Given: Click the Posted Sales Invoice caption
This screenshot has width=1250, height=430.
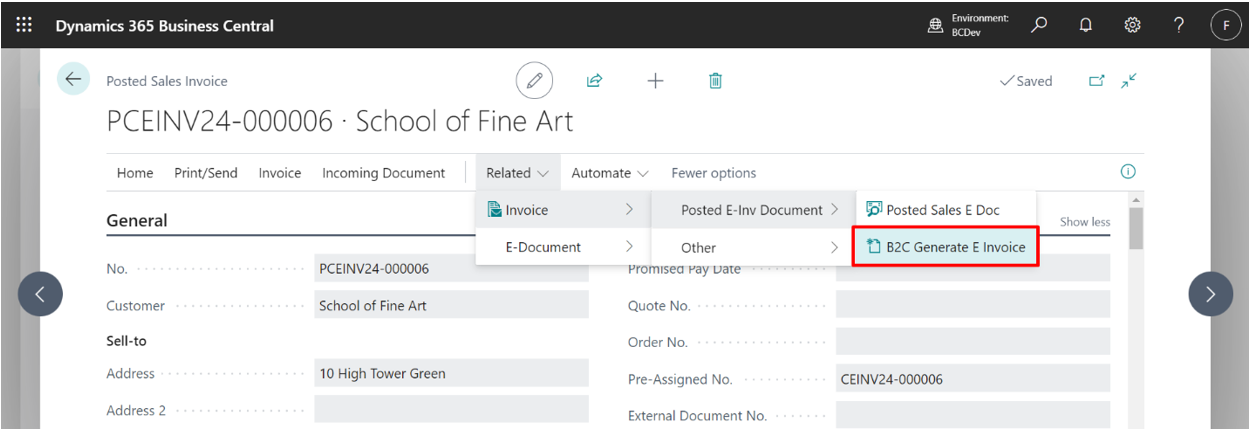Looking at the screenshot, I should [167, 81].
